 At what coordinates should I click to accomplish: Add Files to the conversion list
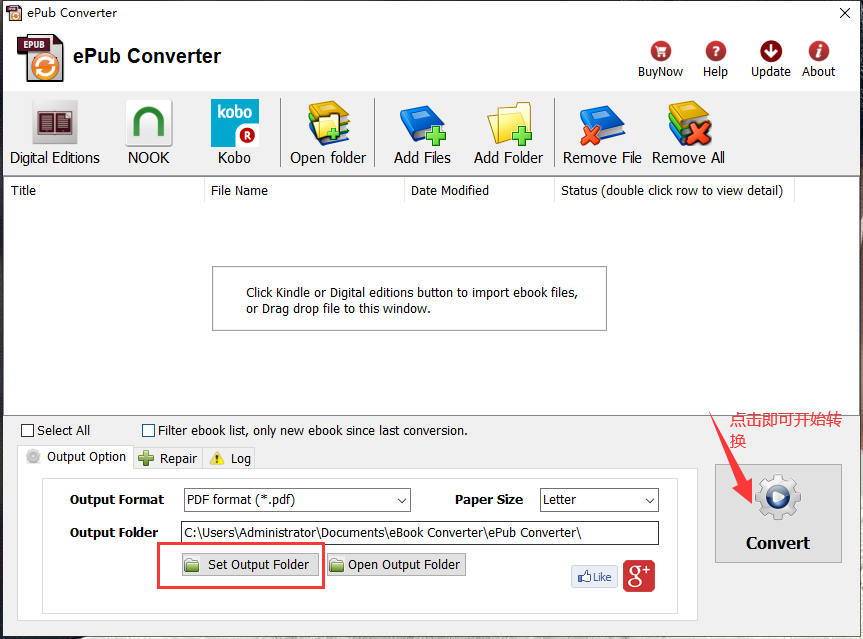422,132
